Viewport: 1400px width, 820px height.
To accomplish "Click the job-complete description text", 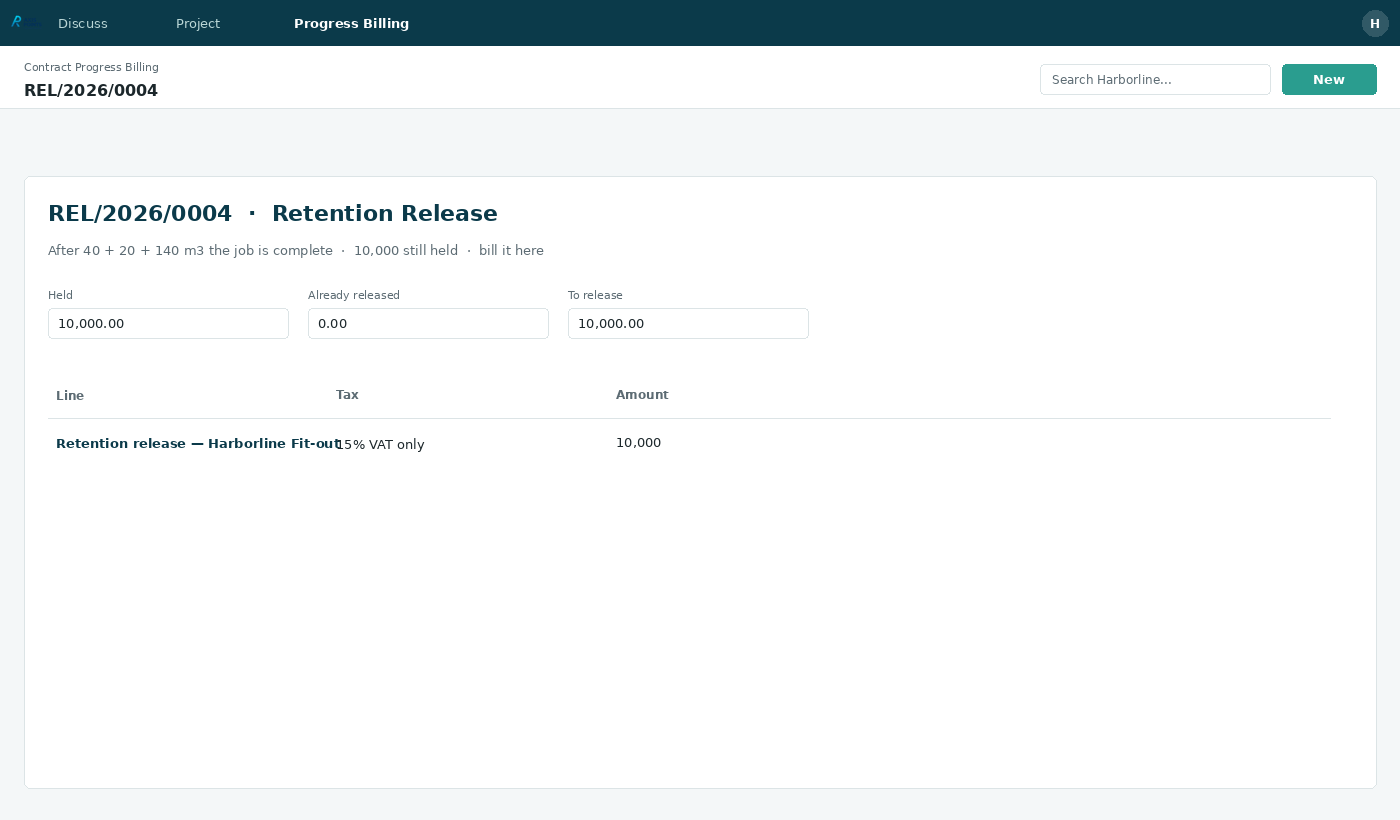I will click(296, 251).
